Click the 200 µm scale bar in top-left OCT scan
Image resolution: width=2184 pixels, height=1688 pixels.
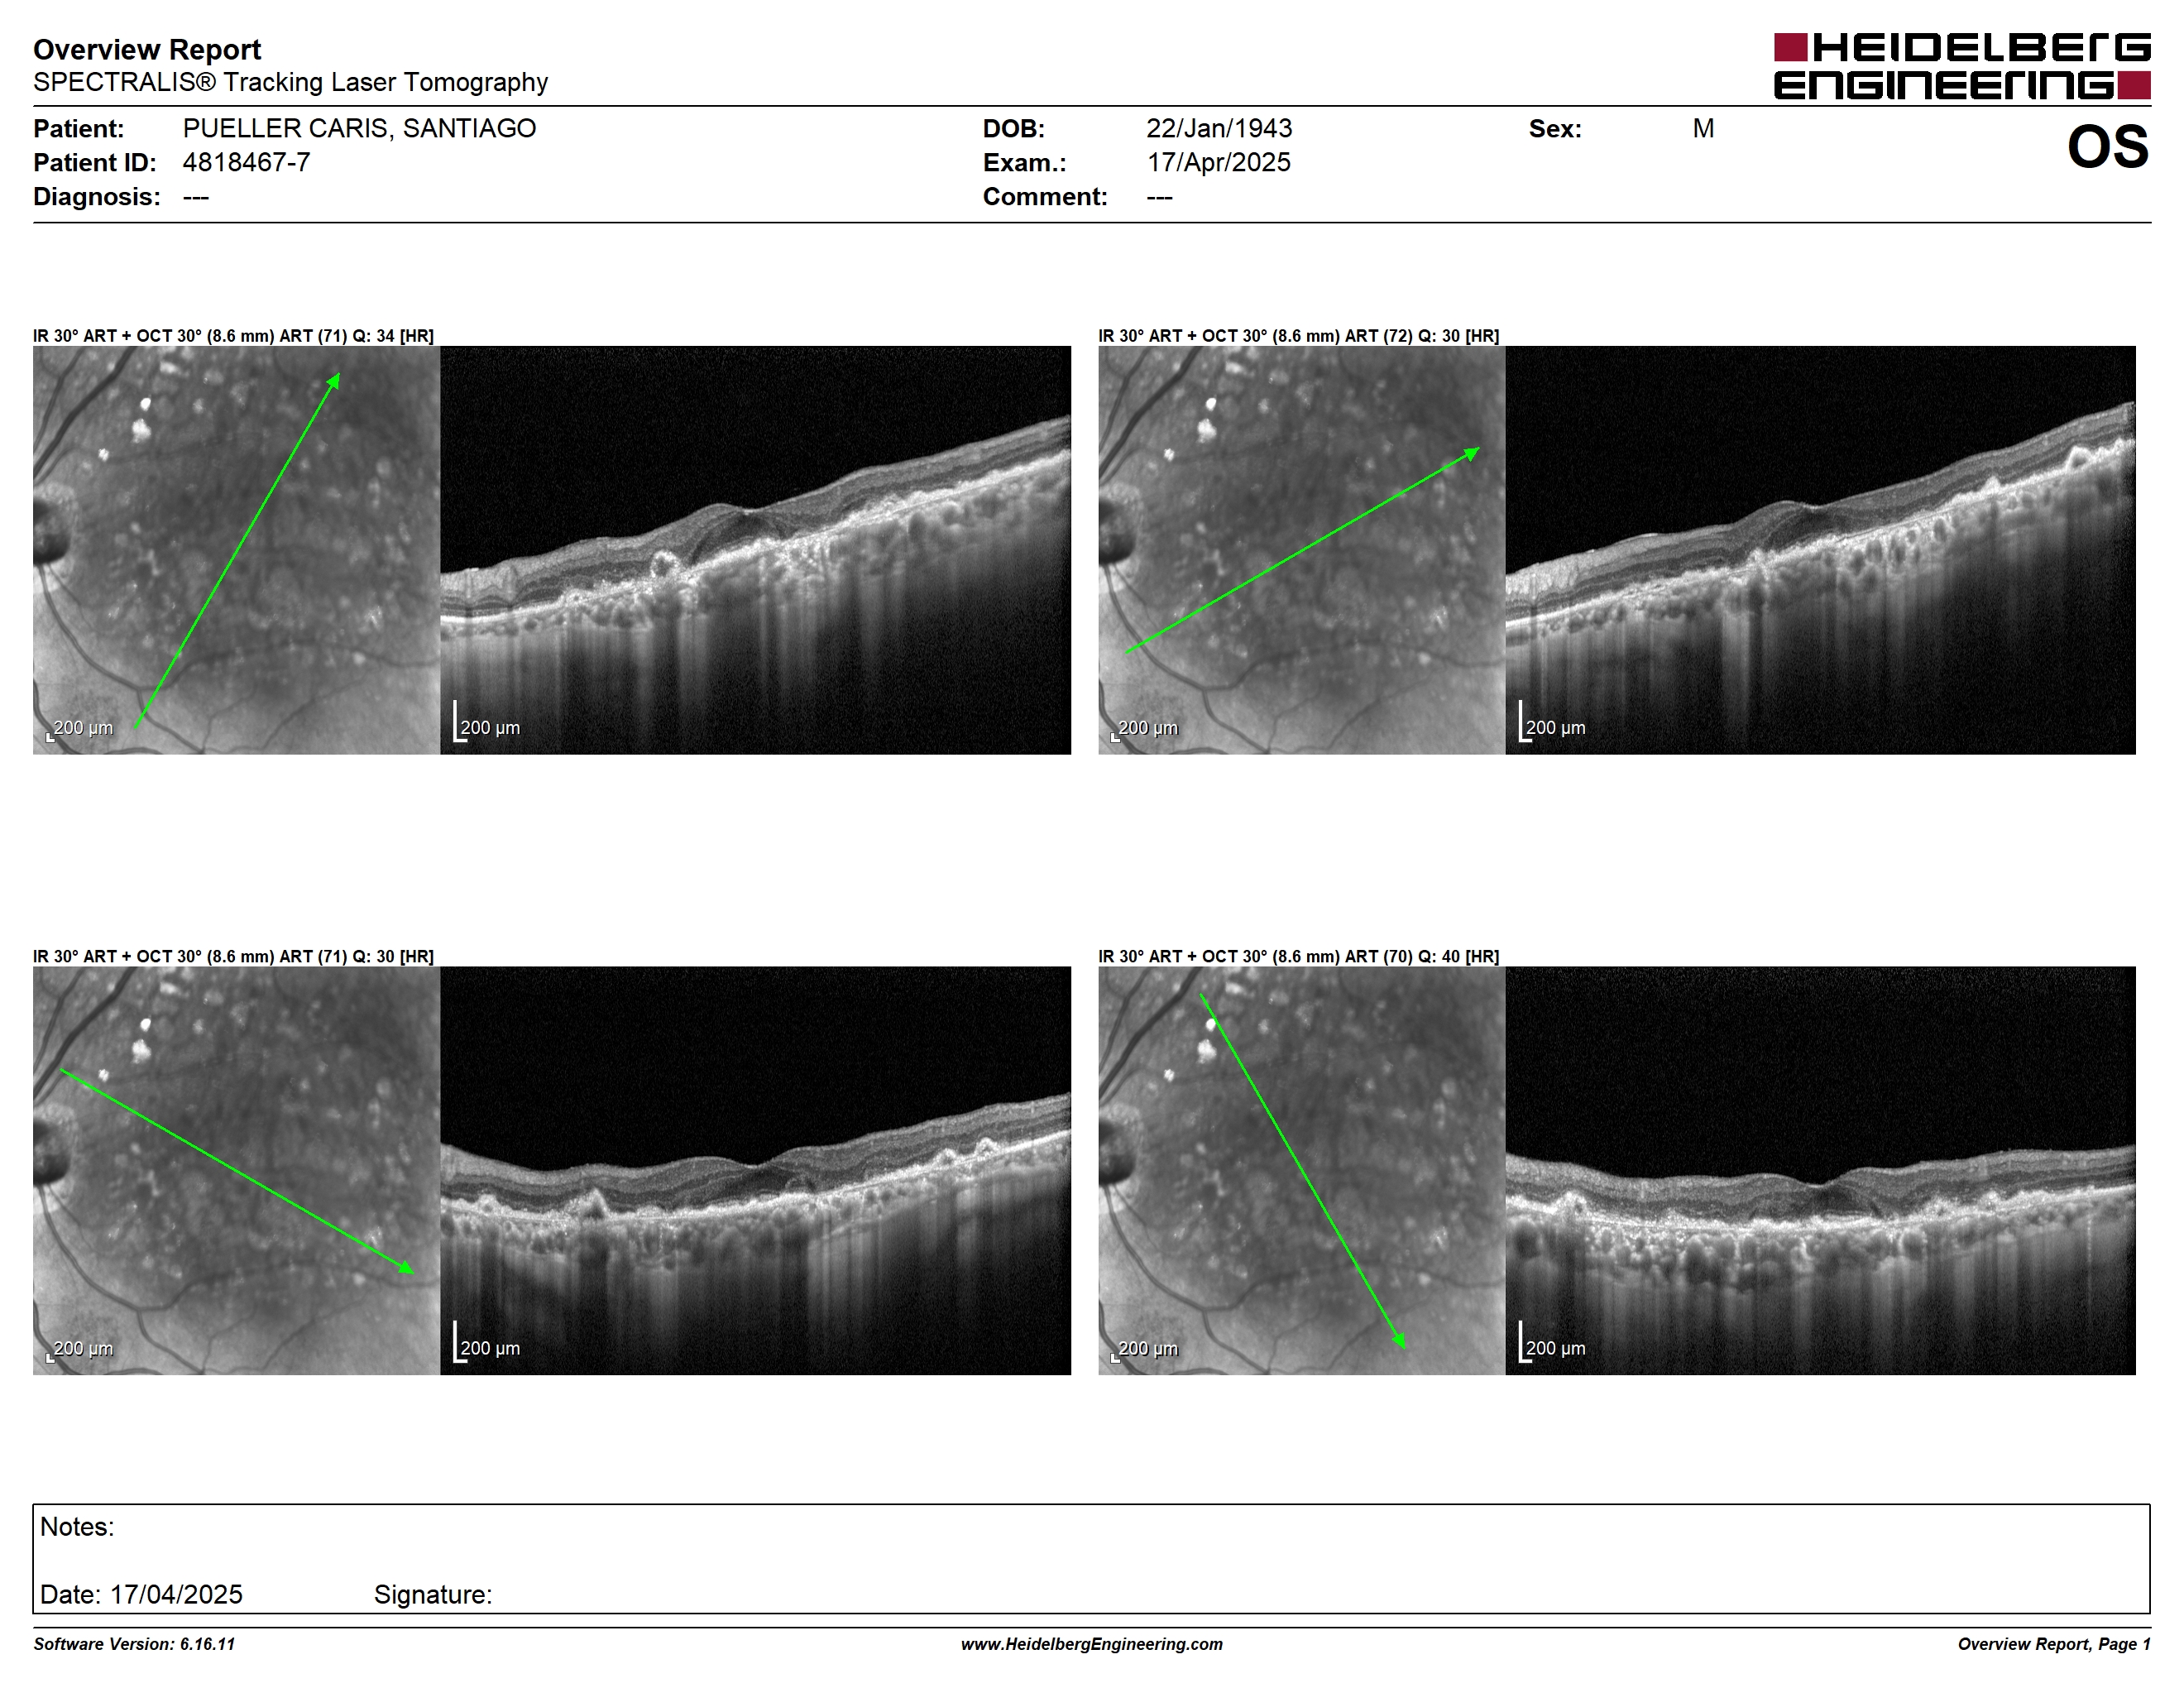point(487,722)
